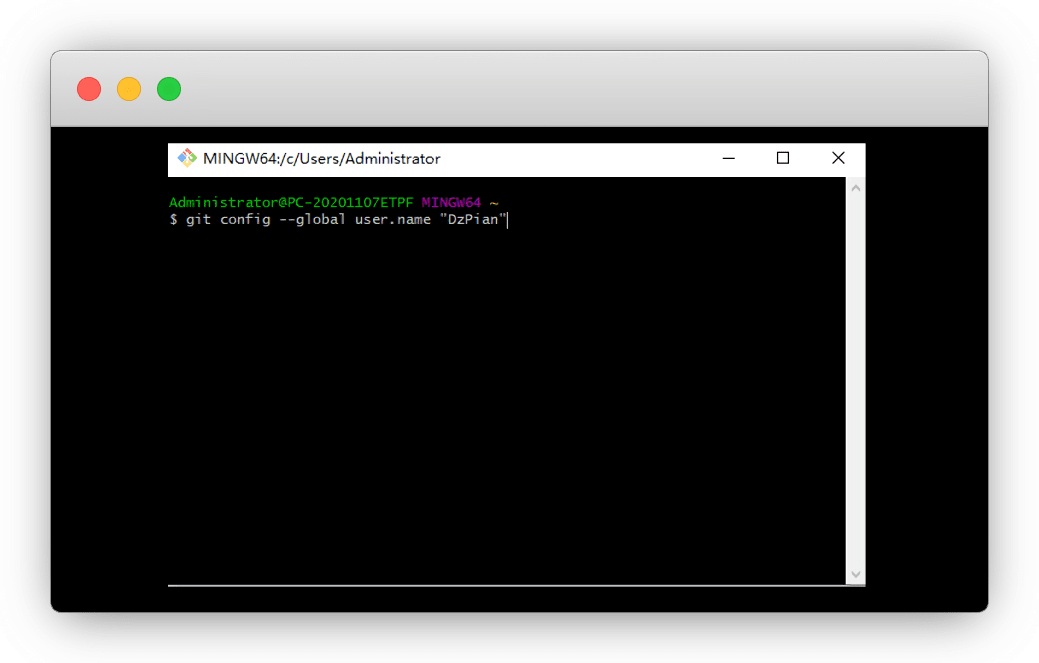The width and height of the screenshot is (1039, 663).
Task: Click the scrollbar up arrow in terminal
Action: (856, 187)
